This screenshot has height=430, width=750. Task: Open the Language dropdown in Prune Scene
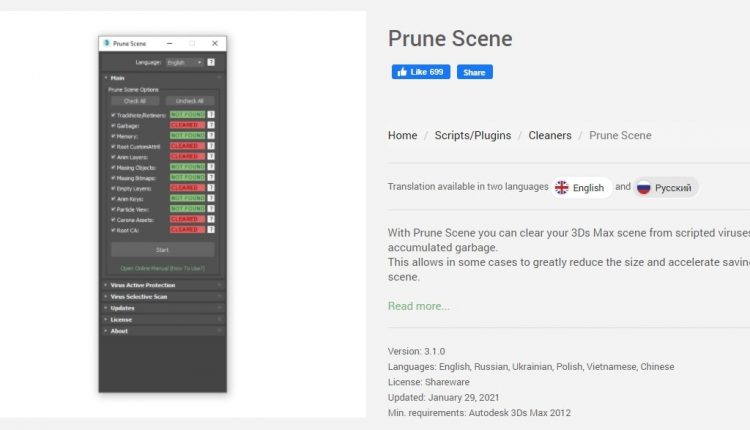click(184, 62)
